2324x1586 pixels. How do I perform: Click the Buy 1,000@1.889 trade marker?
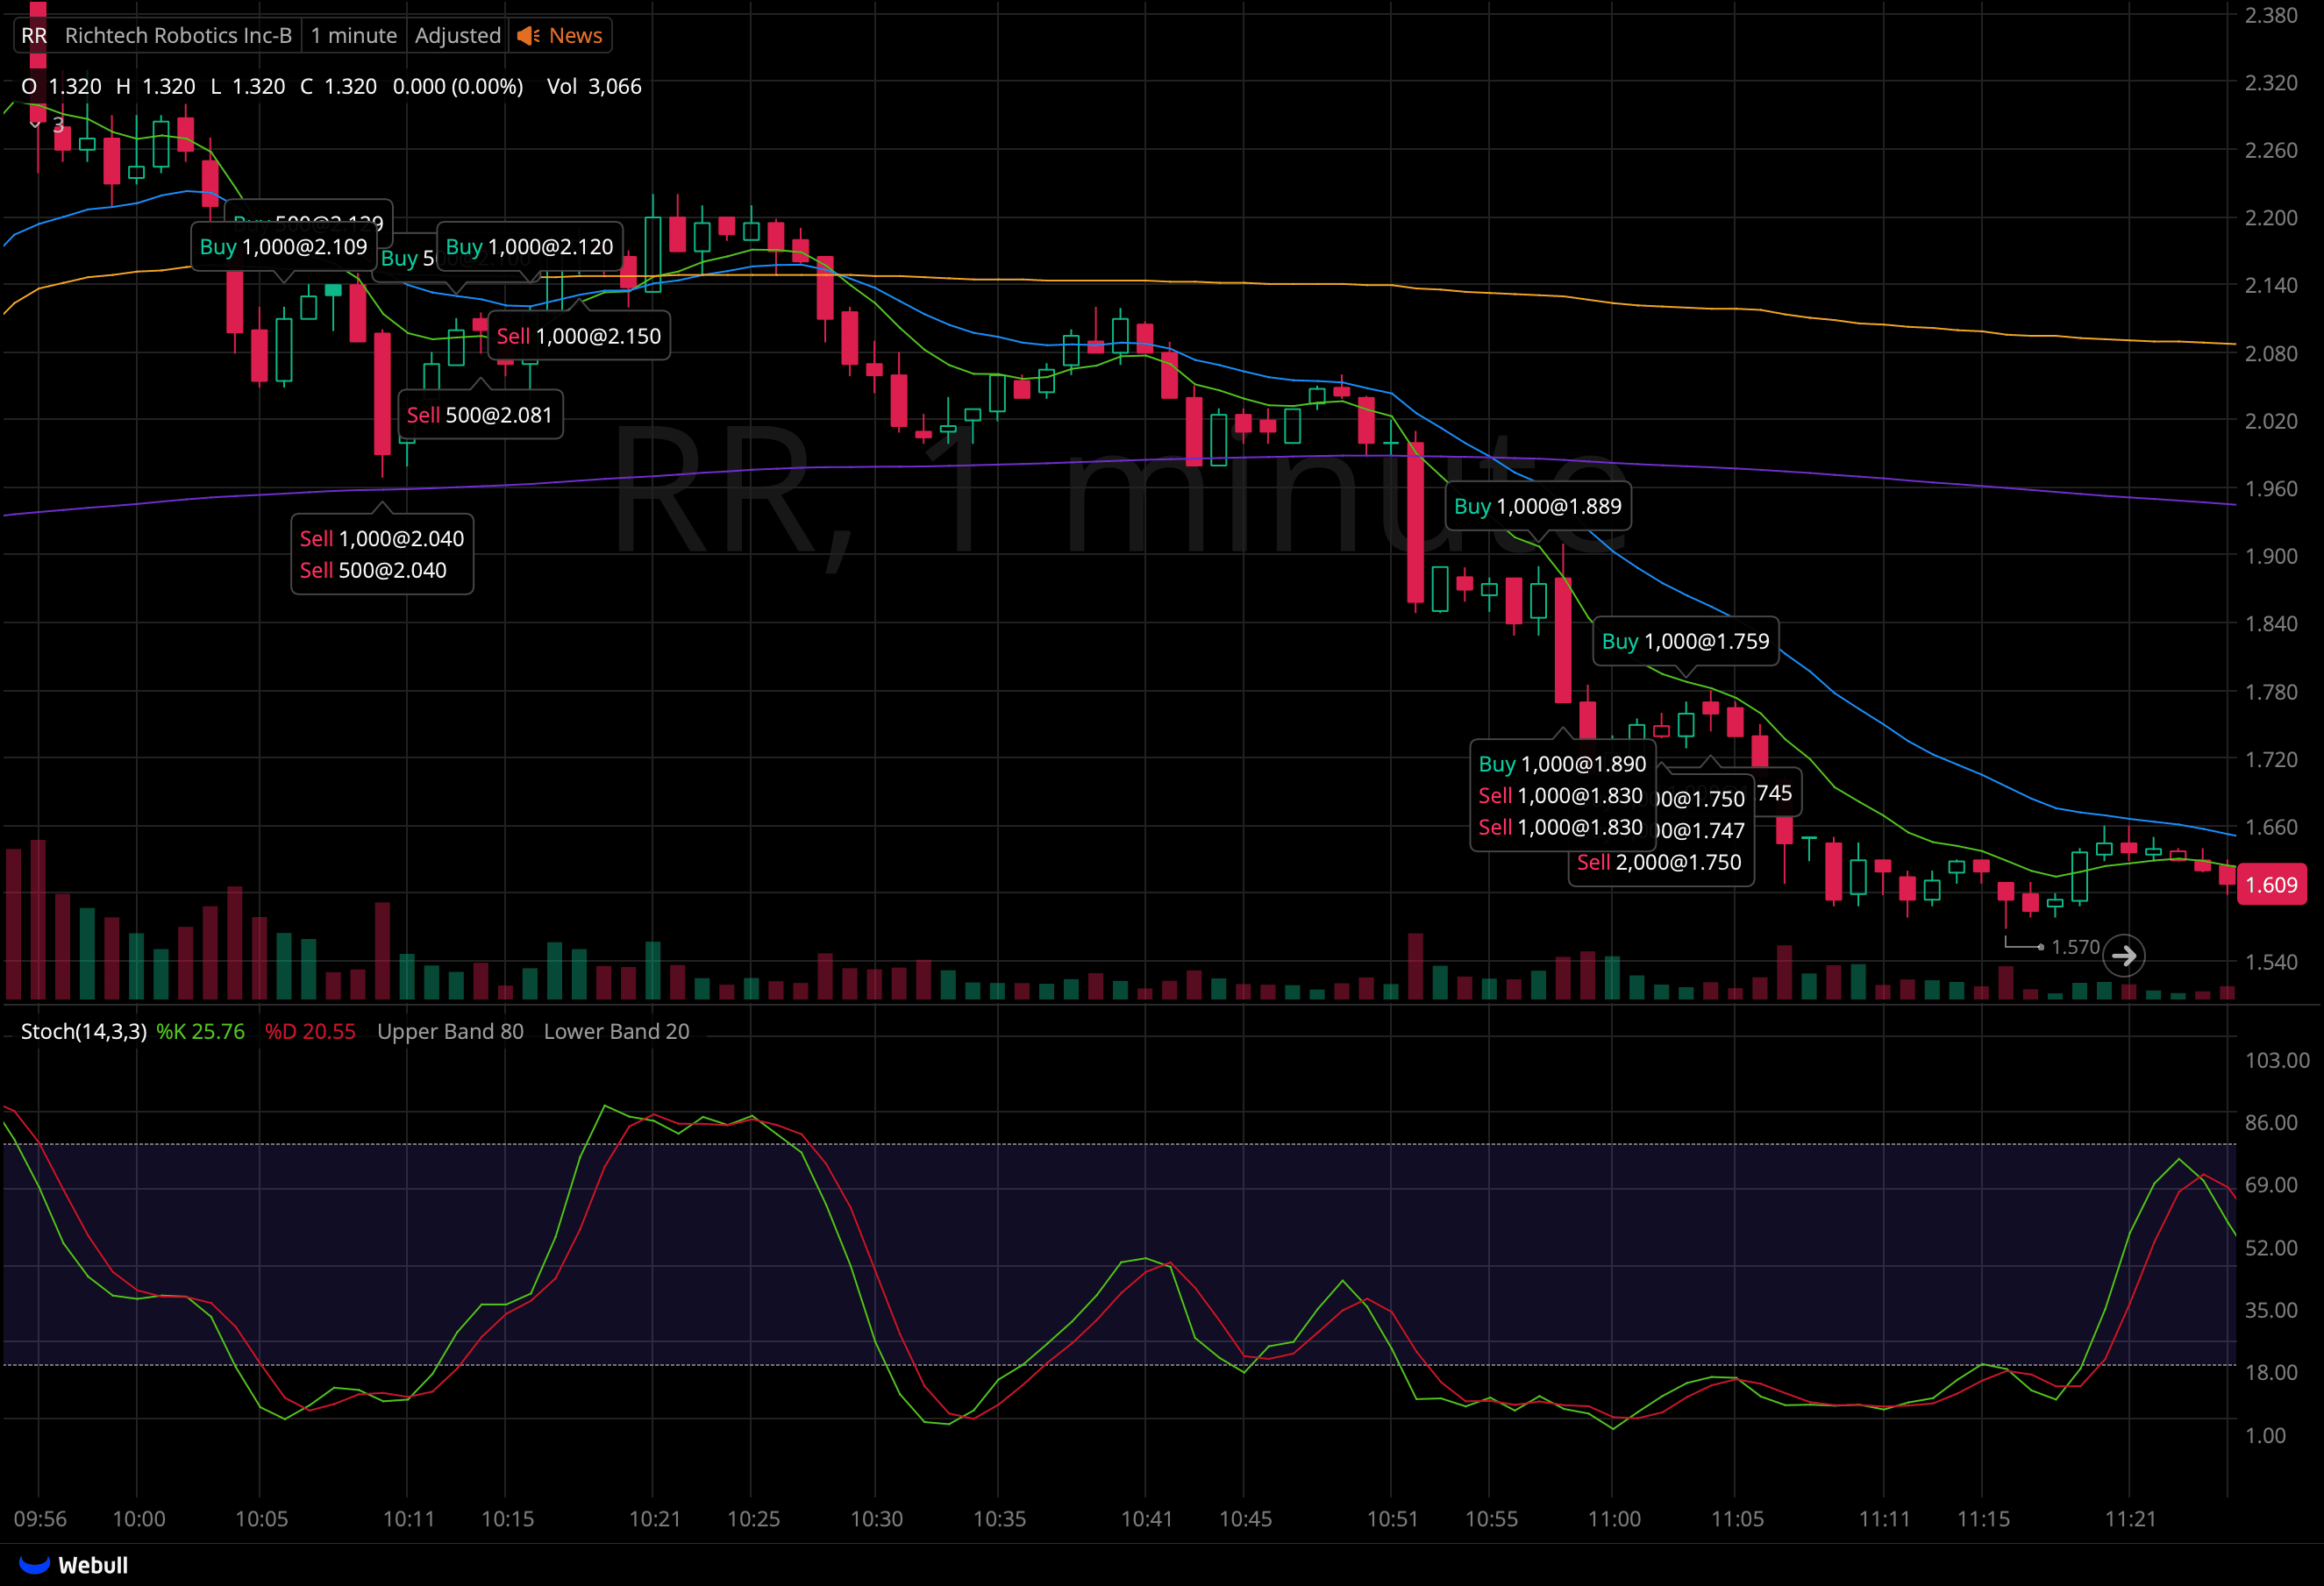pos(1537,506)
